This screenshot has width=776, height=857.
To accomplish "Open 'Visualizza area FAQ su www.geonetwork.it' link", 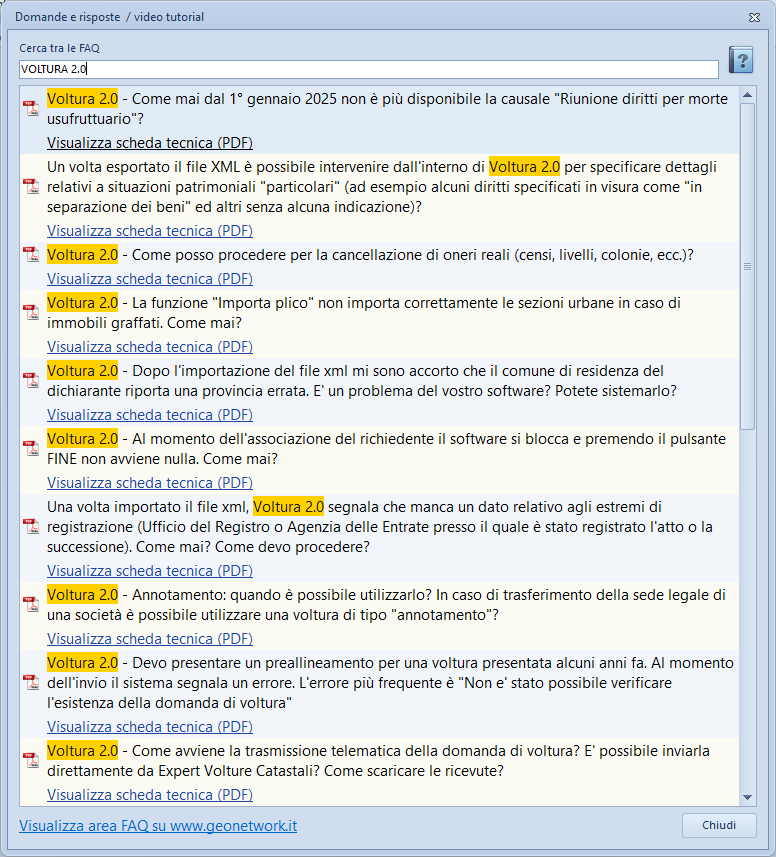I will [x=158, y=825].
